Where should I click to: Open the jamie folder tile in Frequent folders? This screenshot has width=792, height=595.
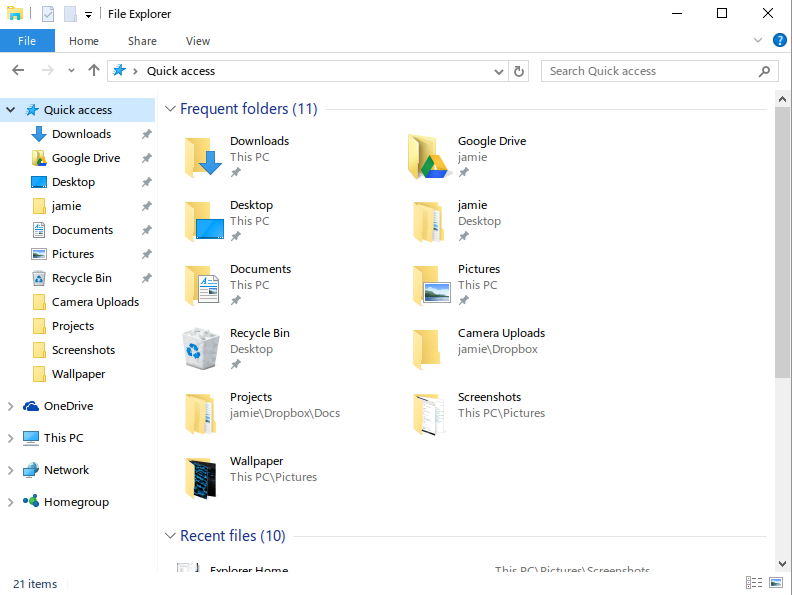(x=457, y=220)
